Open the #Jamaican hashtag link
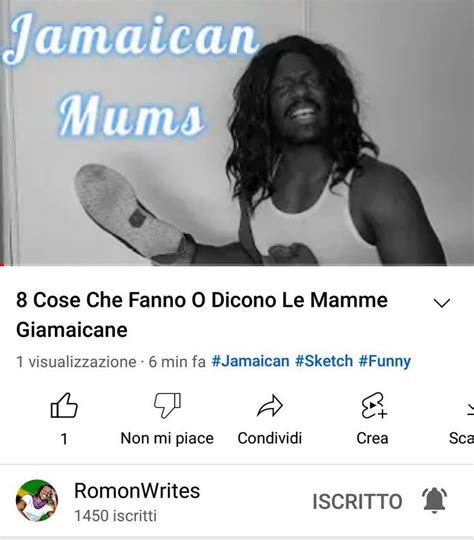 click(x=250, y=361)
